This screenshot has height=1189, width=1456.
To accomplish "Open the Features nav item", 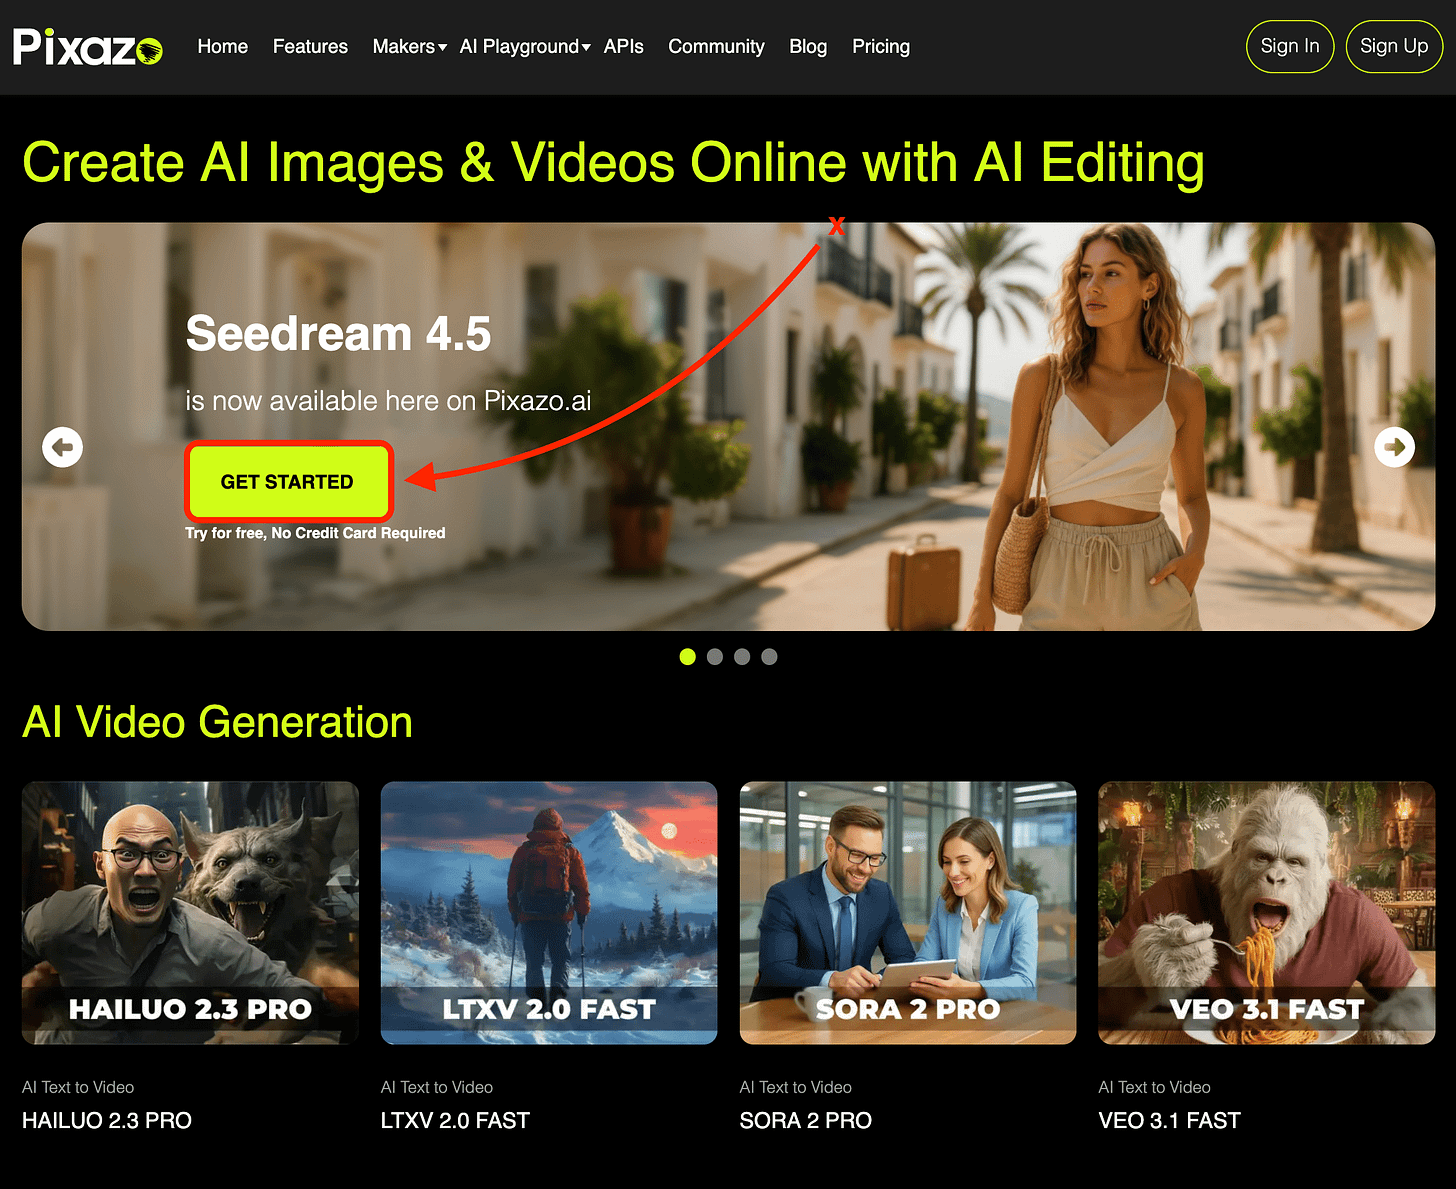I will (x=310, y=47).
